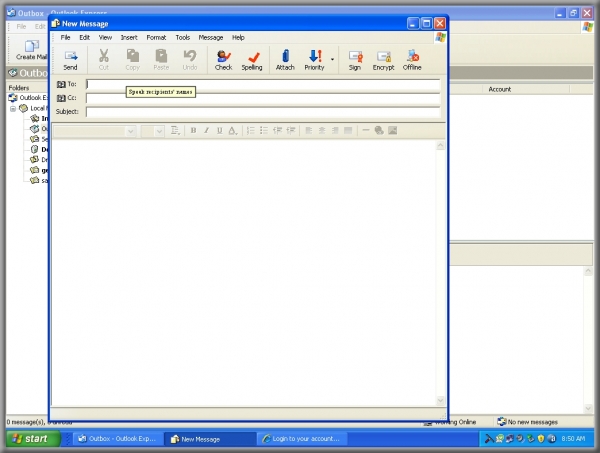Screen dimensions: 600x453
Task: Center align text
Action: pos(322,131)
